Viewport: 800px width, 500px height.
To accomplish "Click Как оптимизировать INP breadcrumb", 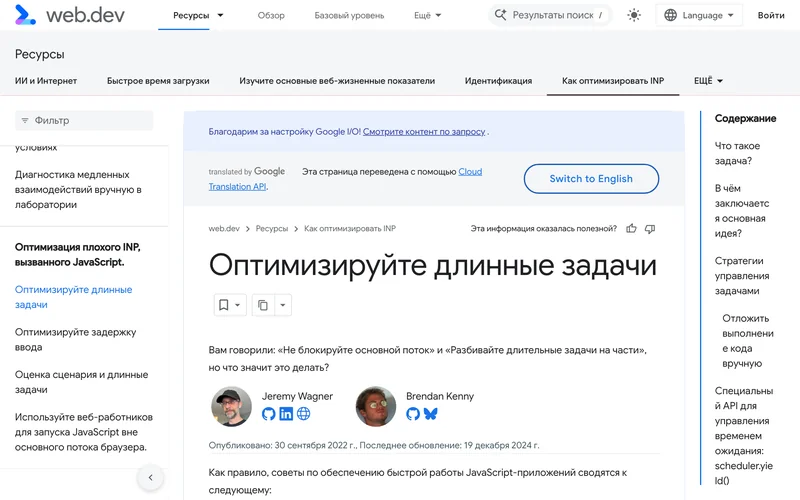I will 350,229.
